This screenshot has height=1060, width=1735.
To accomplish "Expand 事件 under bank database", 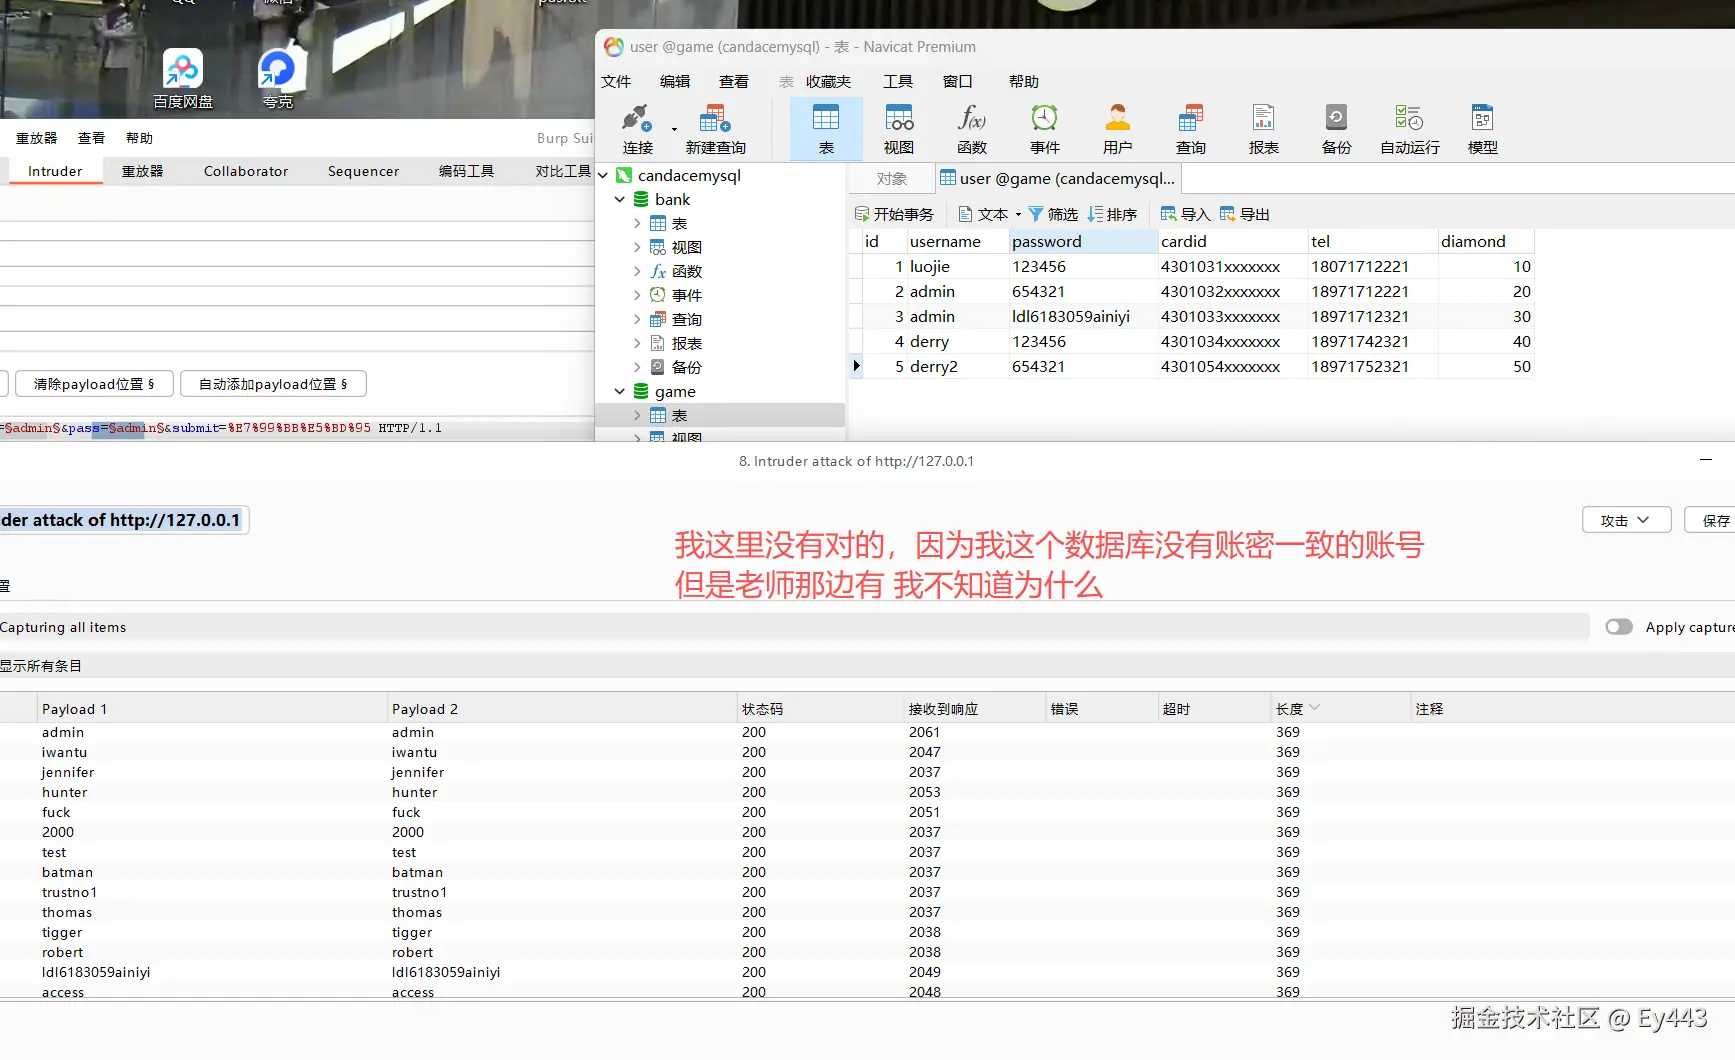I will 637,295.
